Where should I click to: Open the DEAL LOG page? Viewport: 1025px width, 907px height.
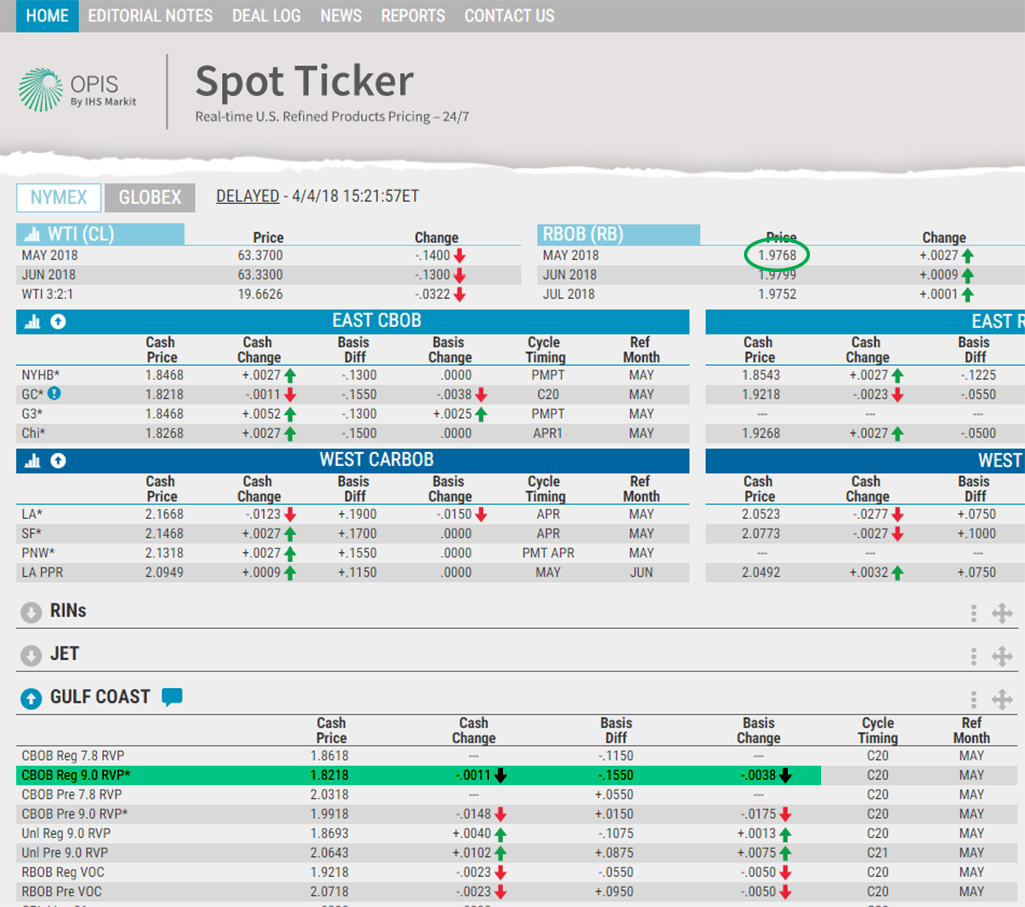pyautogui.click(x=266, y=16)
